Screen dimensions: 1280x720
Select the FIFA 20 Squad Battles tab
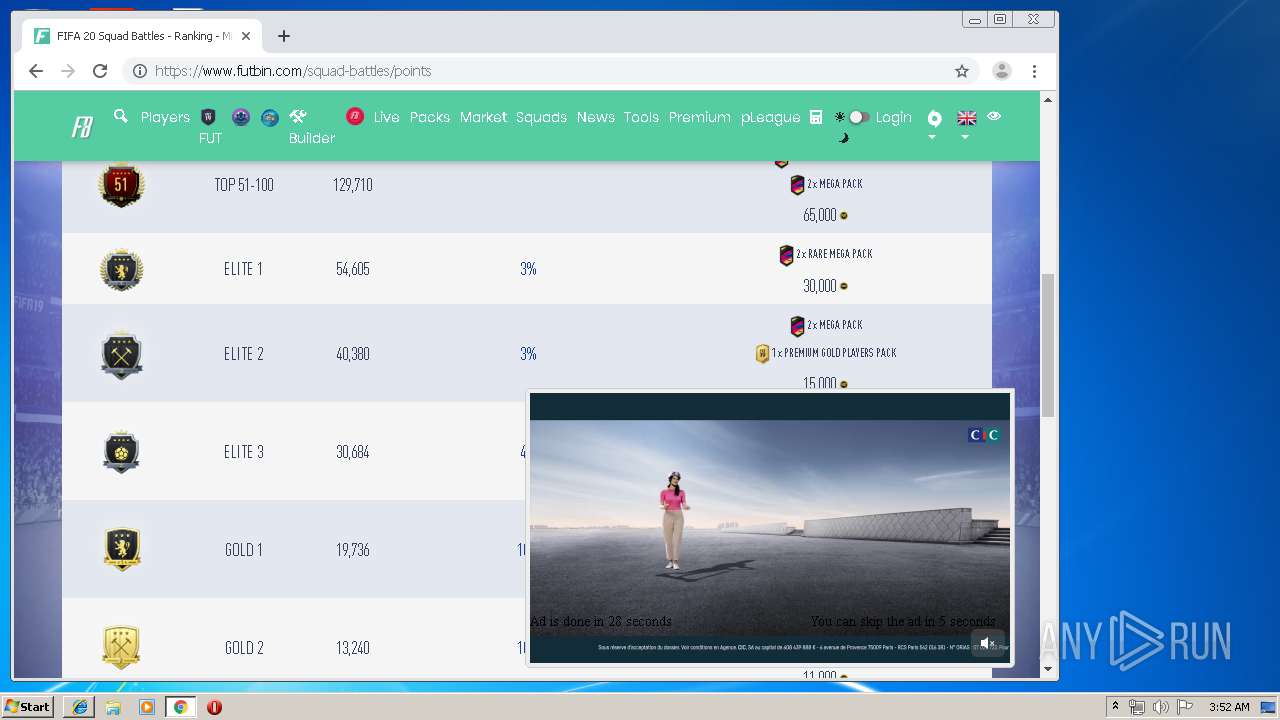(x=143, y=36)
